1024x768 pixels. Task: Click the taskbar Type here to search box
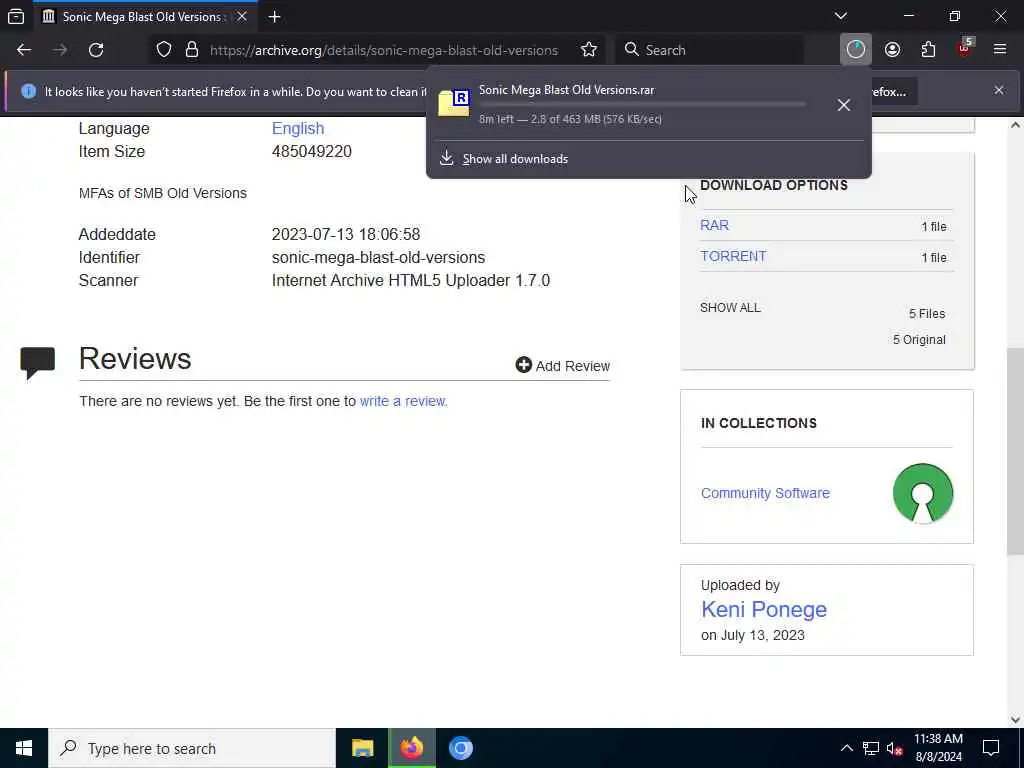point(192,748)
